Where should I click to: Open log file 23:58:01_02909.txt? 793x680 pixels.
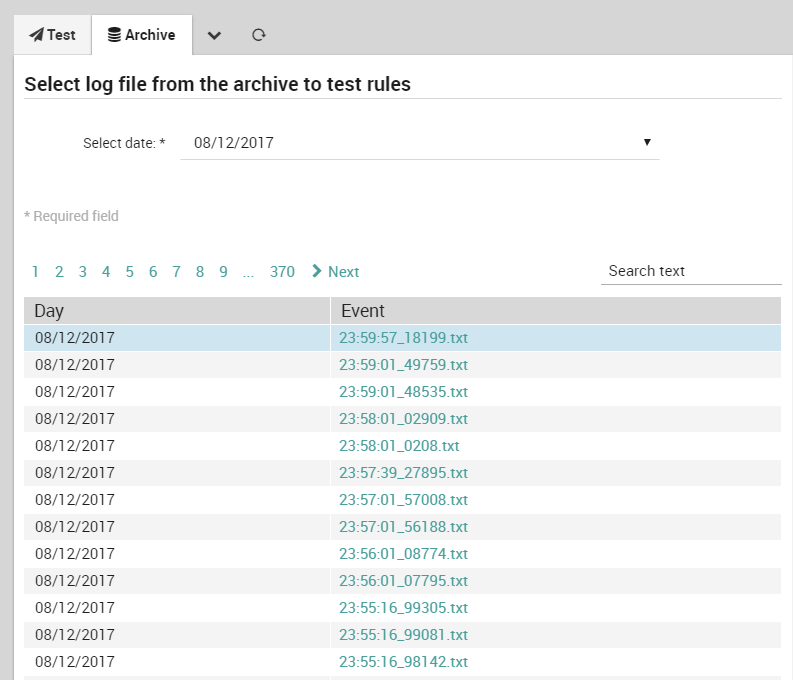tap(403, 419)
